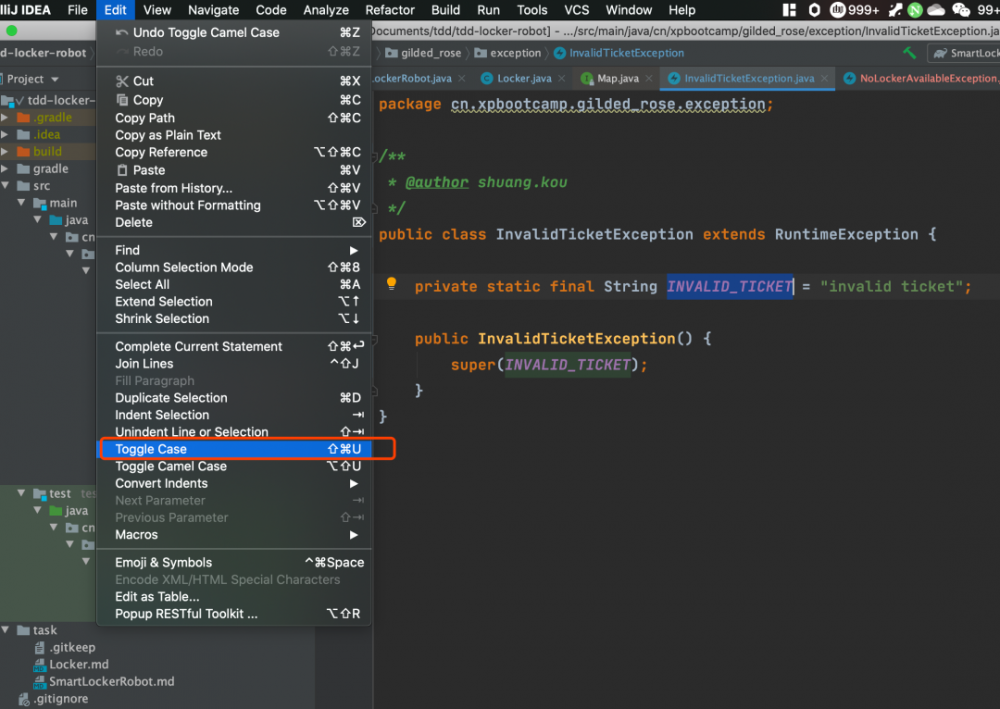This screenshot has height=709, width=1000.
Task: Close the Map.java tab
Action: tap(648, 78)
